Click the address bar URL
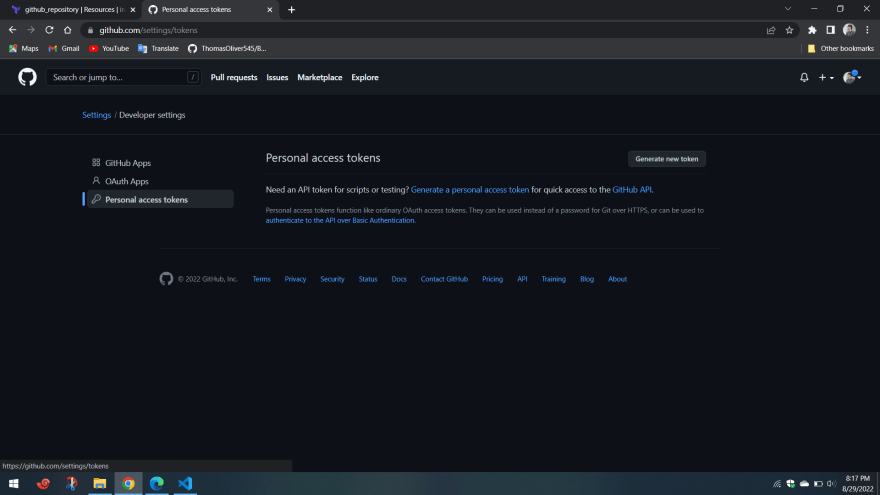 tap(148, 30)
